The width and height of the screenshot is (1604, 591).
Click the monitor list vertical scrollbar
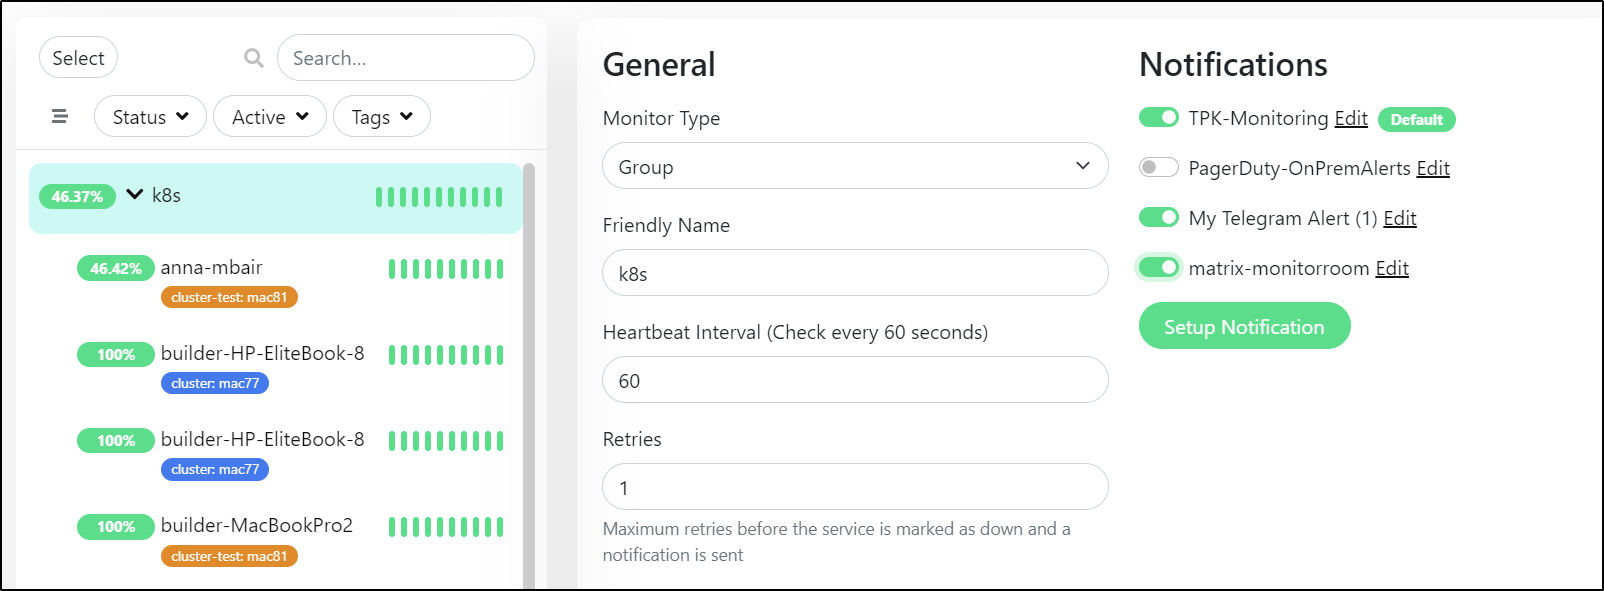click(529, 376)
